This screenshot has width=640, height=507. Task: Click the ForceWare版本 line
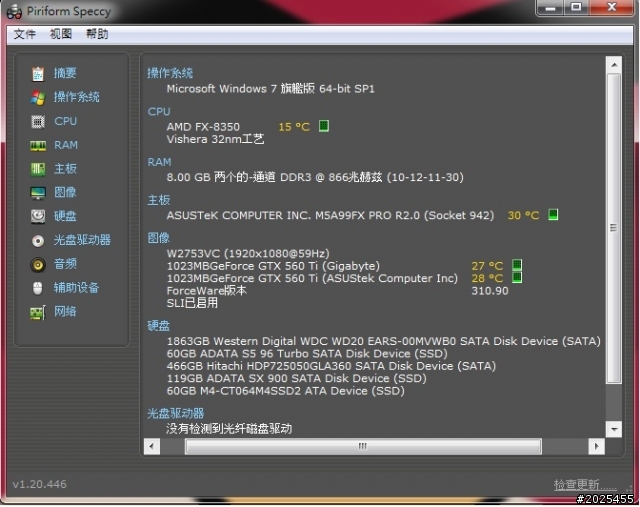pos(207,291)
